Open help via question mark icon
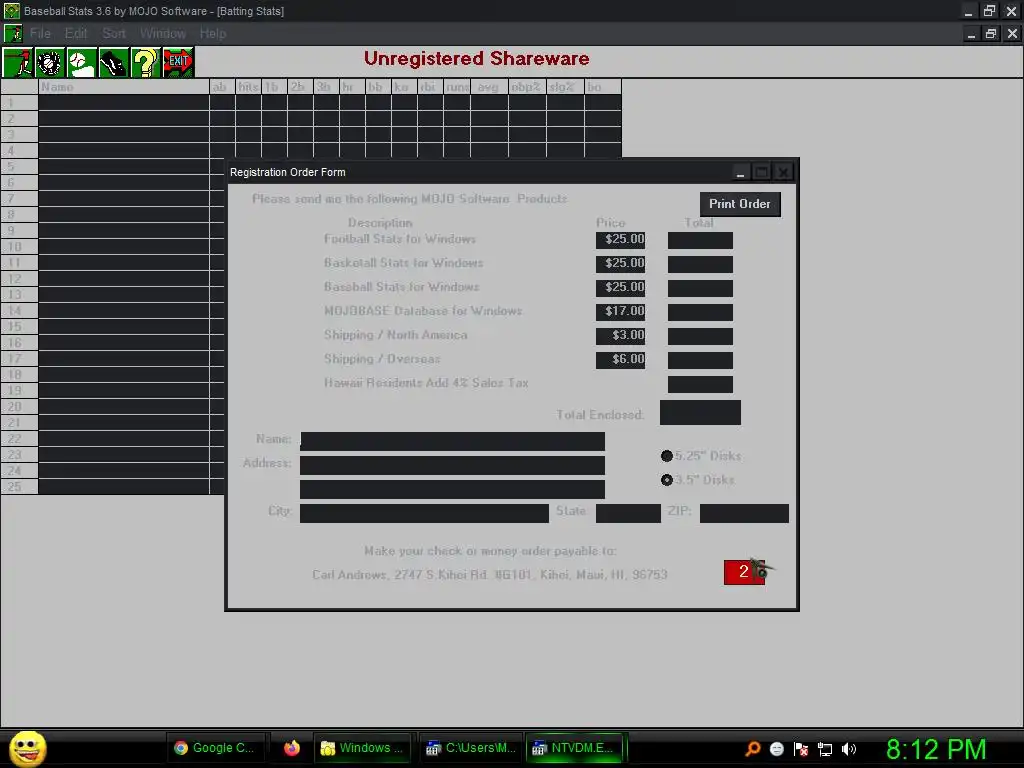Screen dimensions: 1024x768 click(146, 63)
